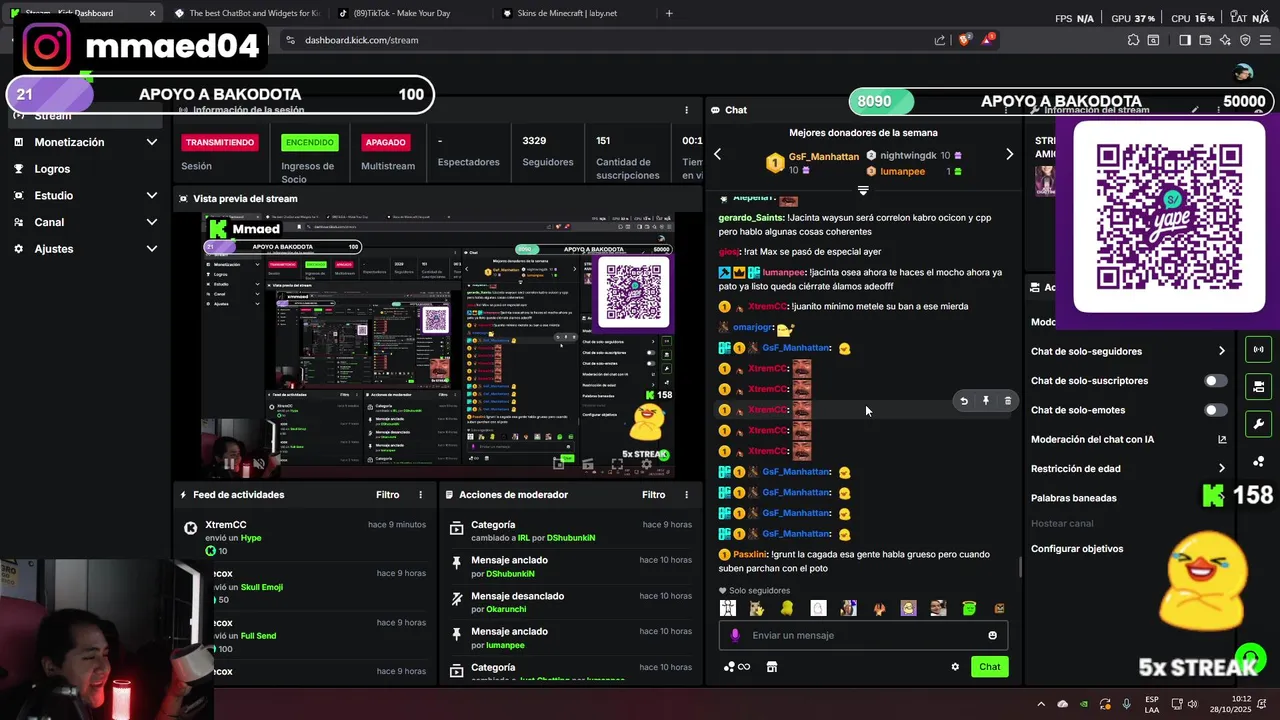This screenshot has height=720, width=1280.
Task: Open Filtro in Acciones de moderador
Action: 654,495
